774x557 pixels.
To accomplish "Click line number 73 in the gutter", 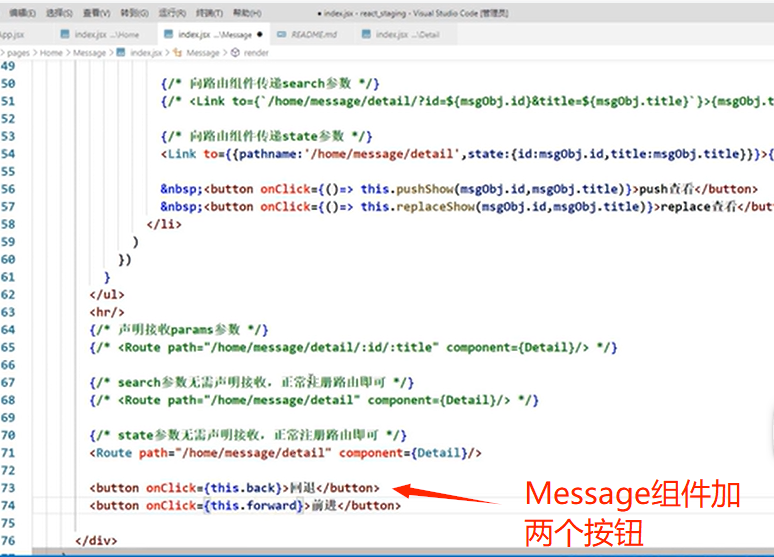I will pyautogui.click(x=8, y=488).
